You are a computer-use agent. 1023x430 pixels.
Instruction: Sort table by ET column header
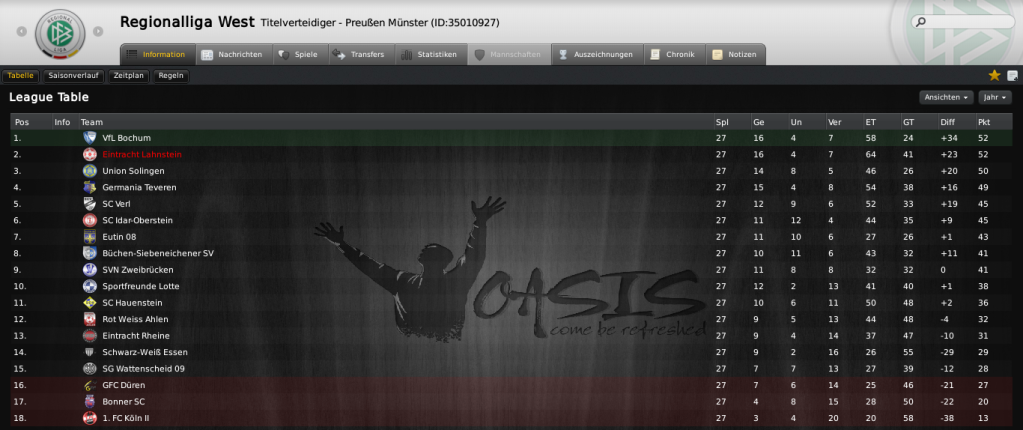click(871, 122)
